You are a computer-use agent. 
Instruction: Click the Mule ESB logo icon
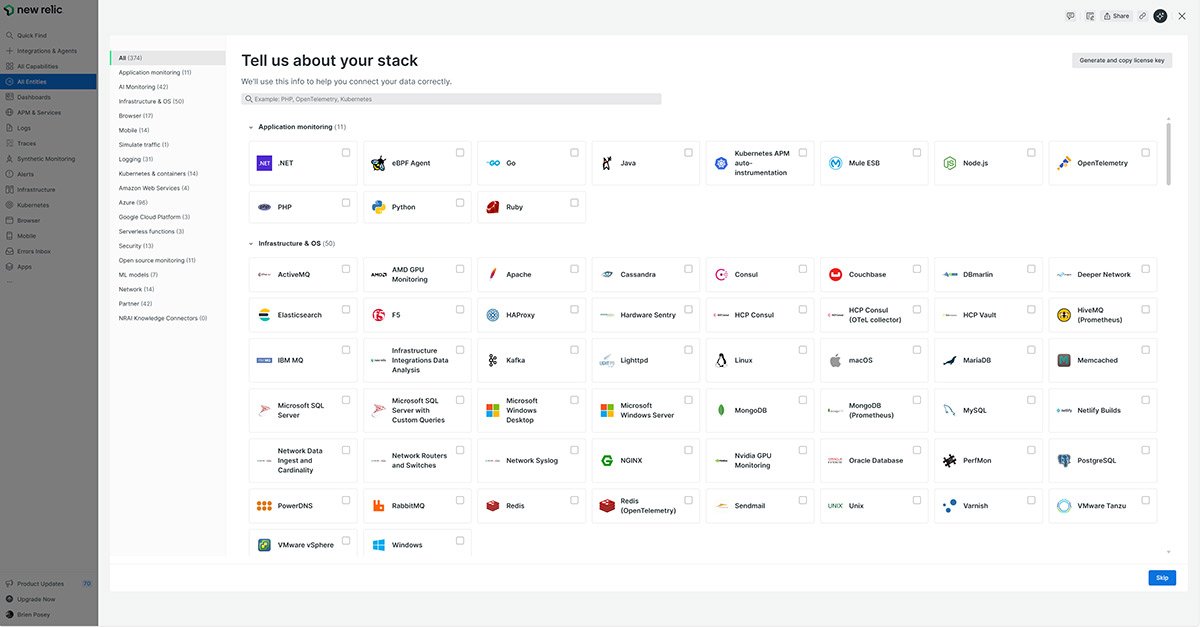pyautogui.click(x=836, y=163)
